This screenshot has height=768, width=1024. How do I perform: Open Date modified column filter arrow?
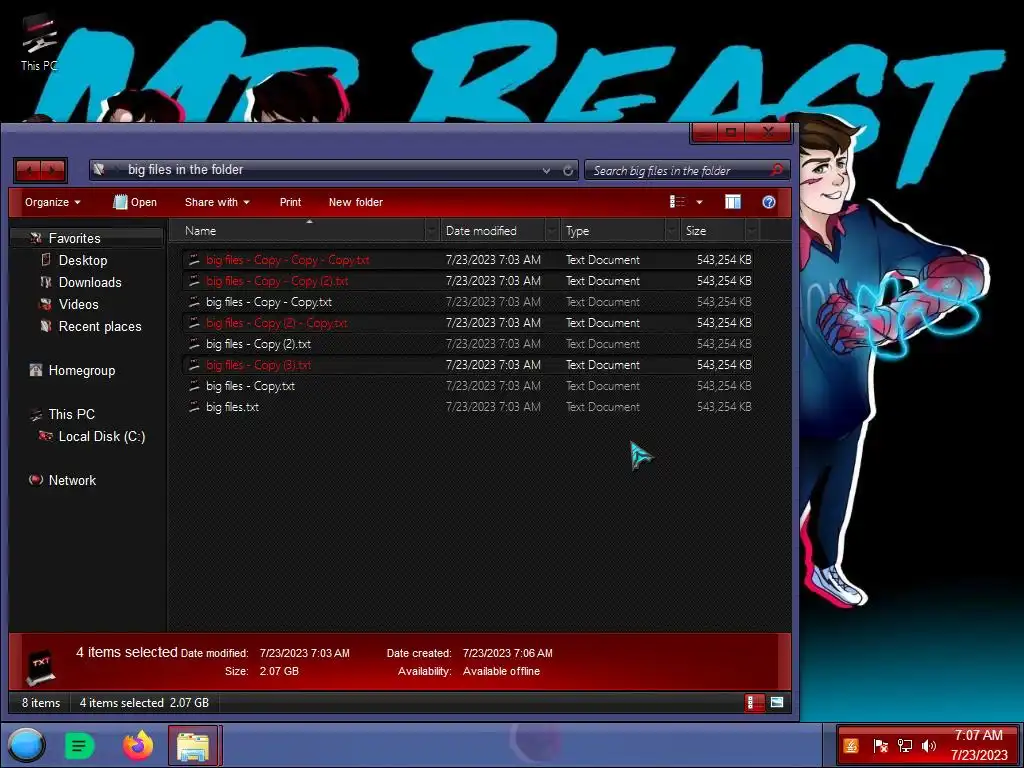pos(552,231)
